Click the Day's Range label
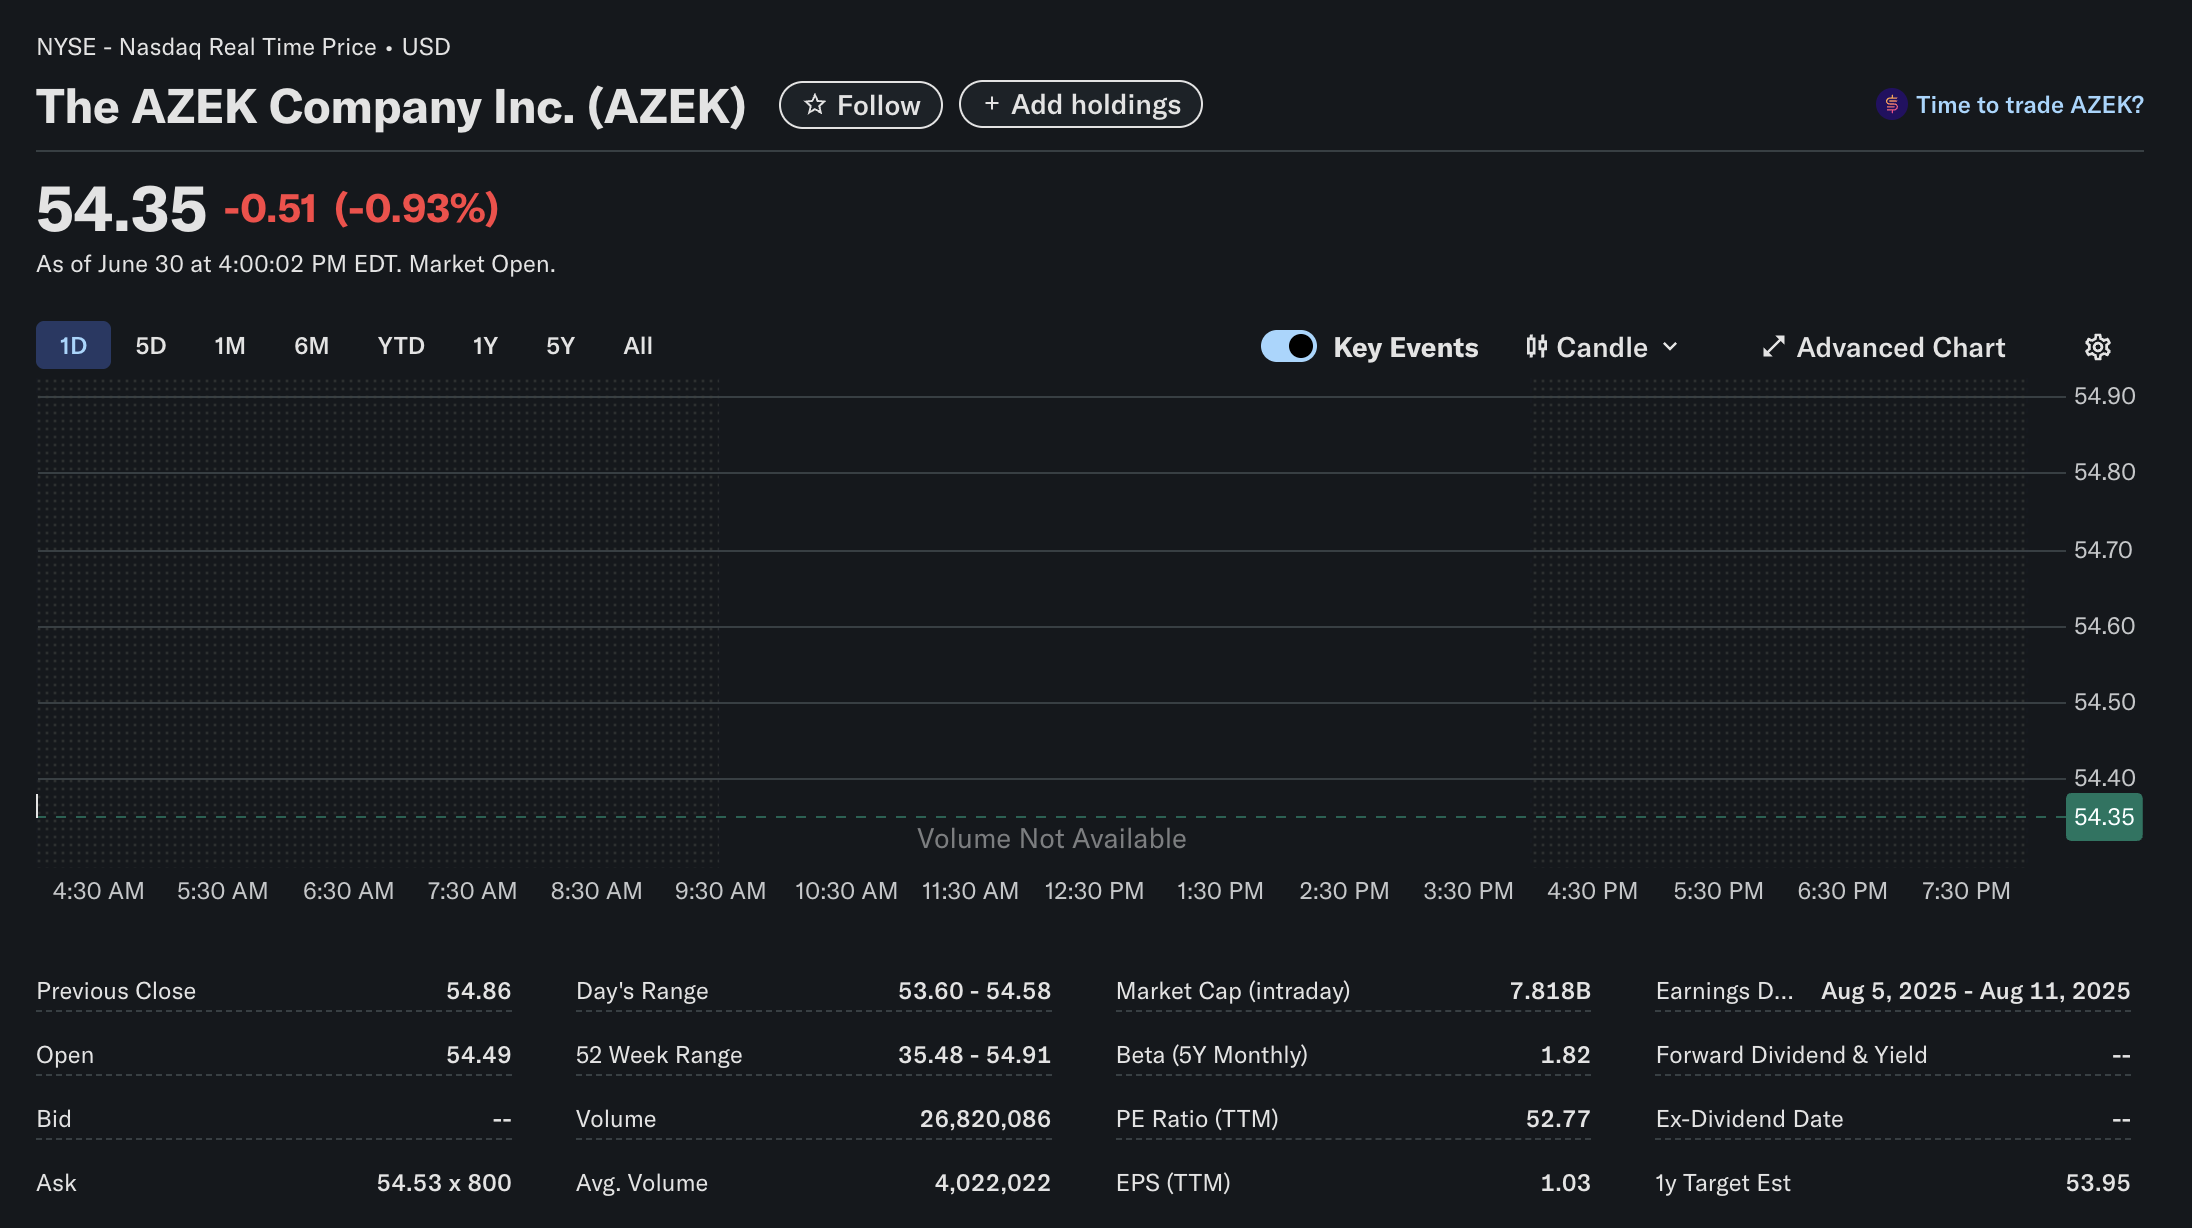The image size is (2192, 1228). (642, 991)
